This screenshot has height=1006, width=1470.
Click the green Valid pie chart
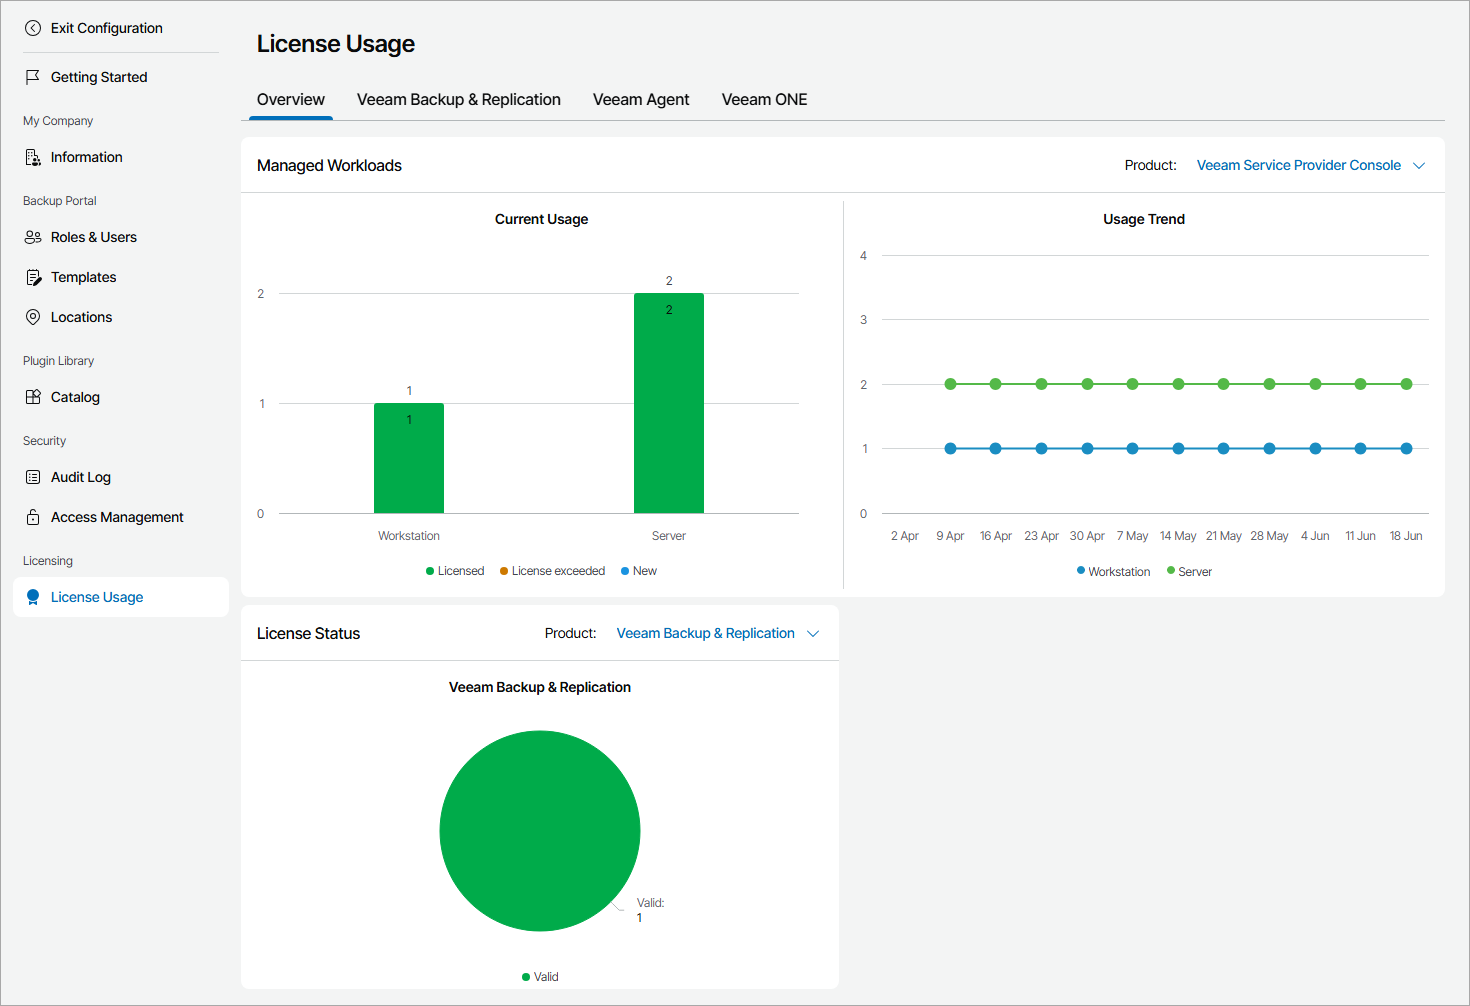coord(540,831)
